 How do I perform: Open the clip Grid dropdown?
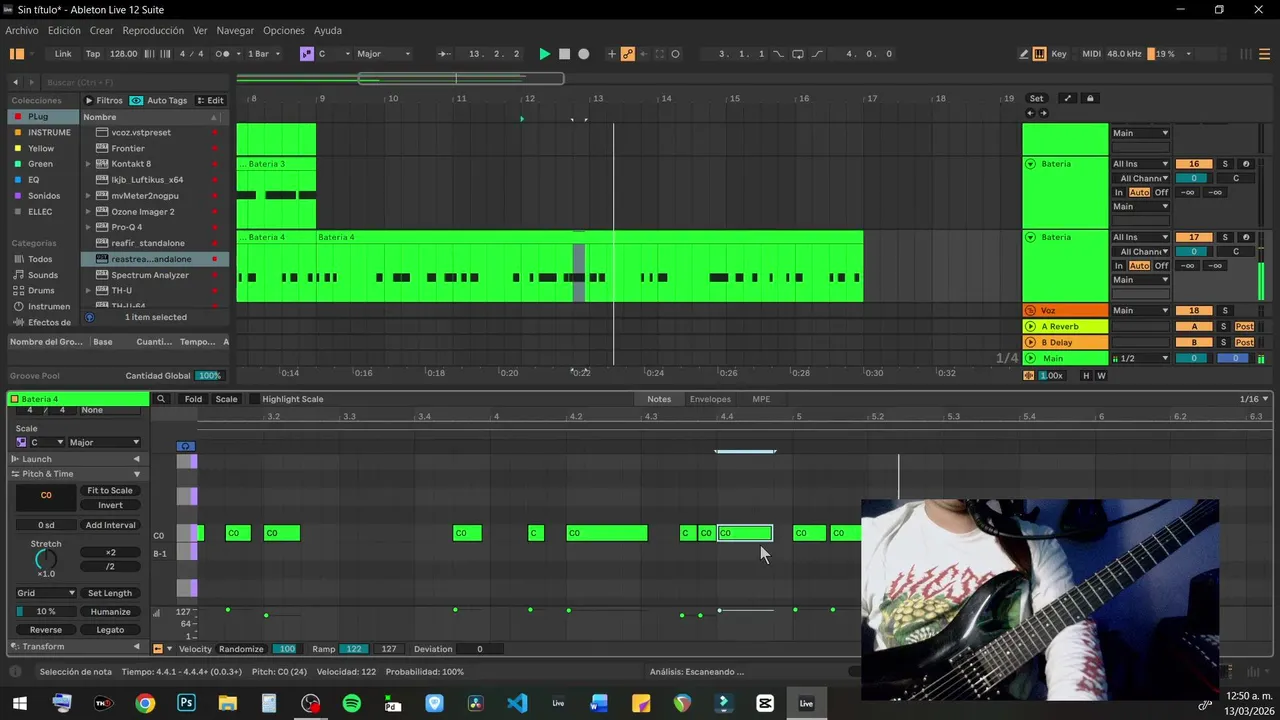click(46, 593)
